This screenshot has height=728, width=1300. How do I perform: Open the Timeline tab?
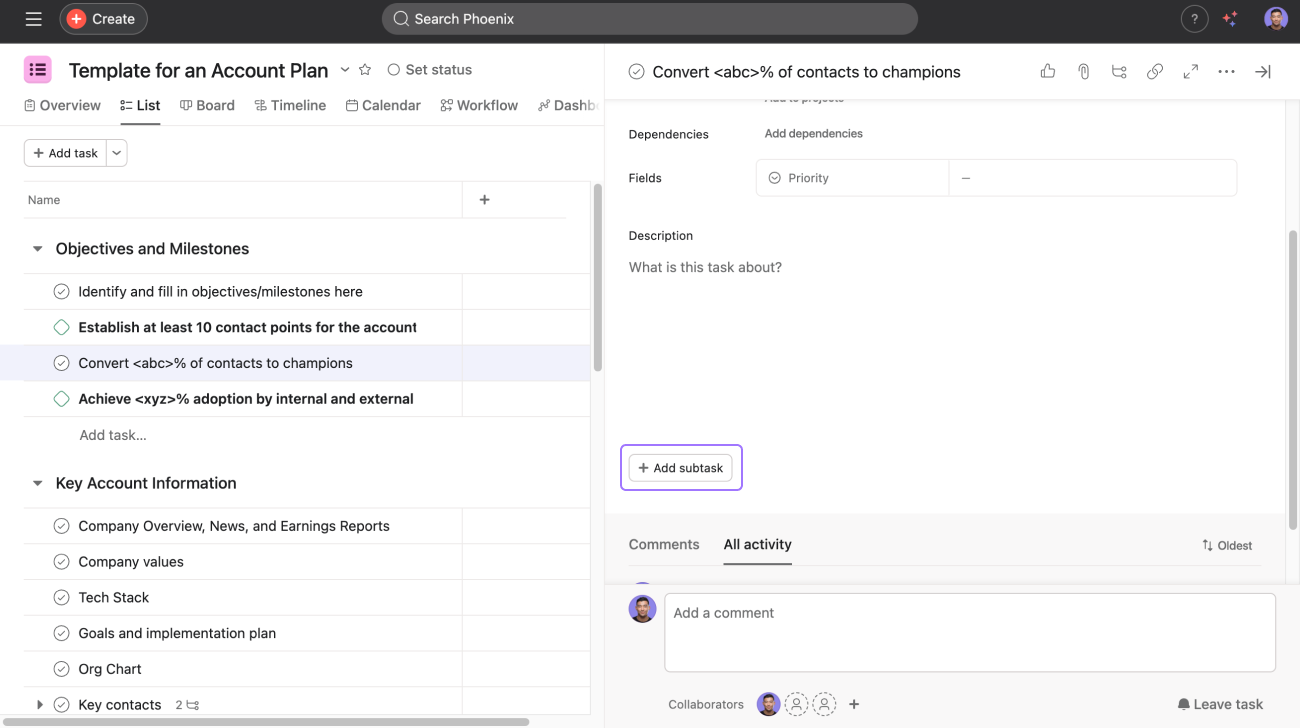[x=290, y=105]
